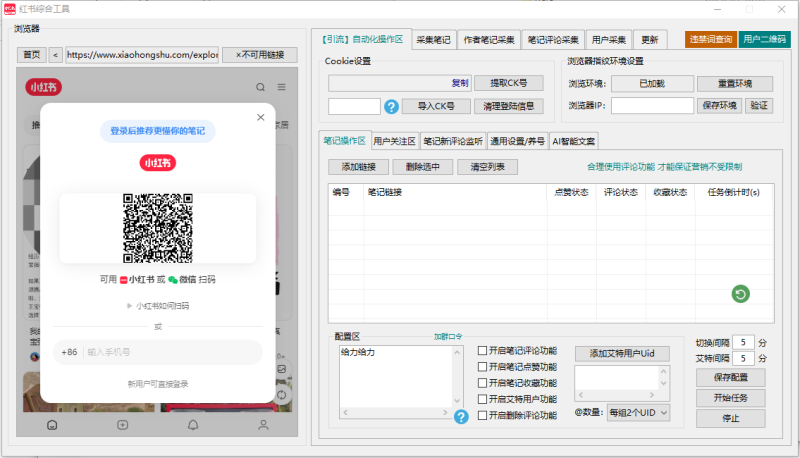The image size is (800, 458).
Task: Focus the browser URL address field
Action: [142, 55]
